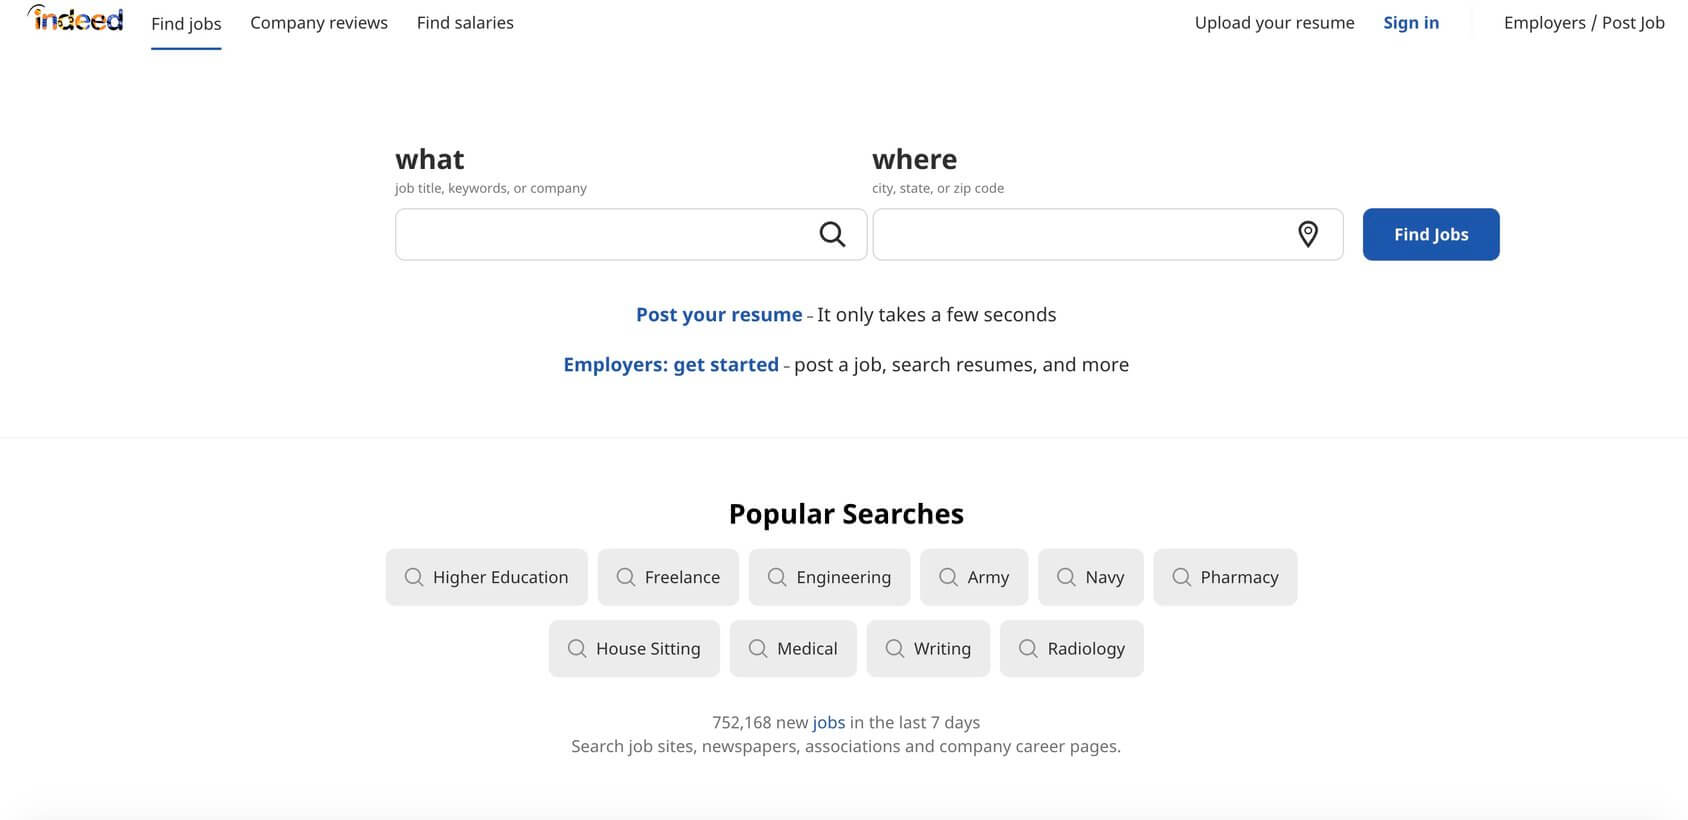Go to Find salaries page

465,23
